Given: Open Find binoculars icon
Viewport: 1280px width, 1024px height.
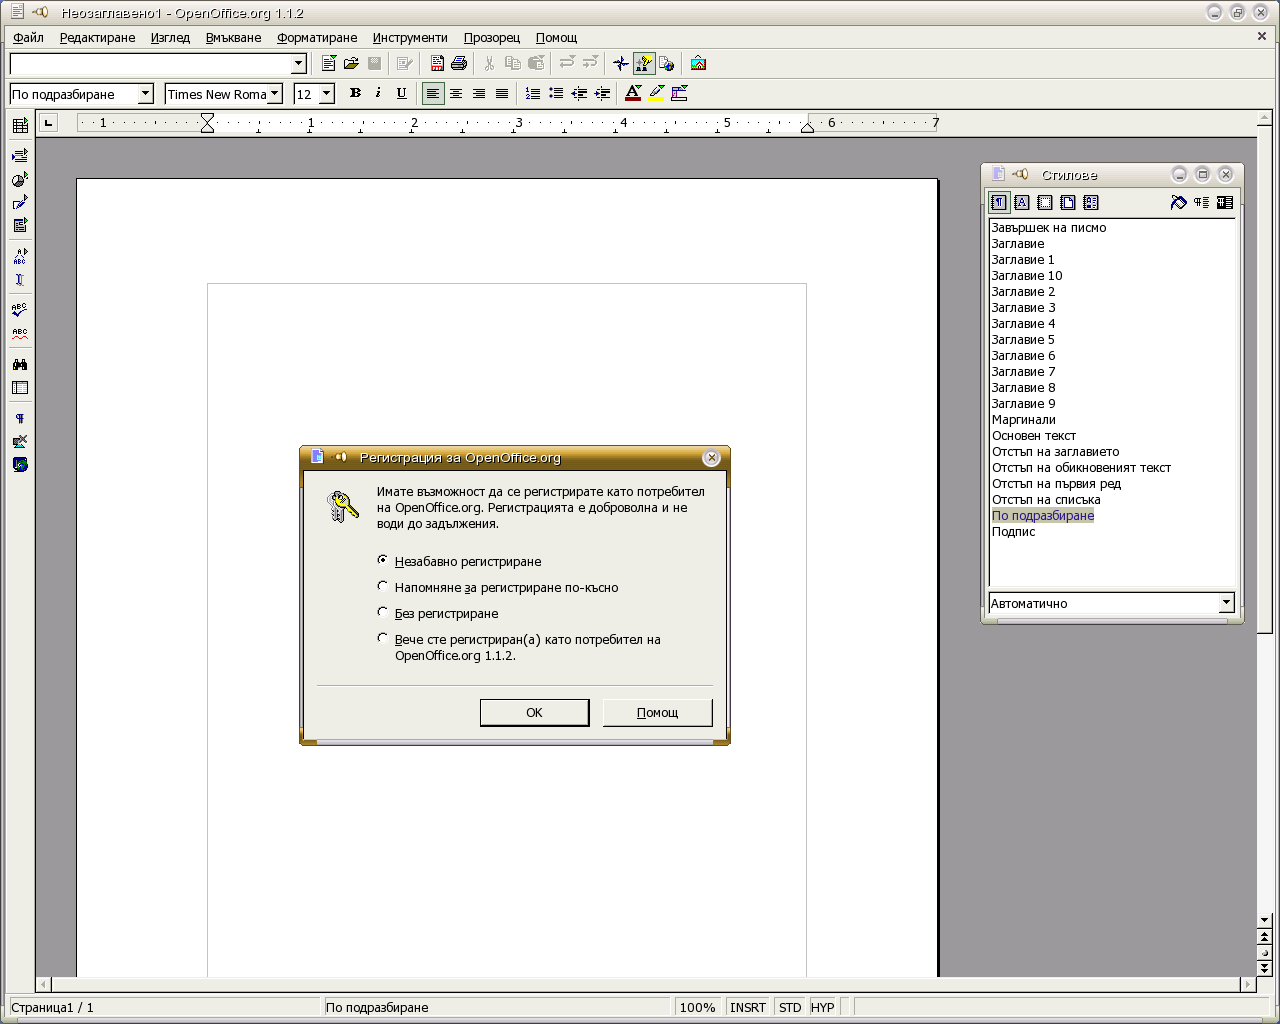Looking at the screenshot, I should pyautogui.click(x=20, y=364).
